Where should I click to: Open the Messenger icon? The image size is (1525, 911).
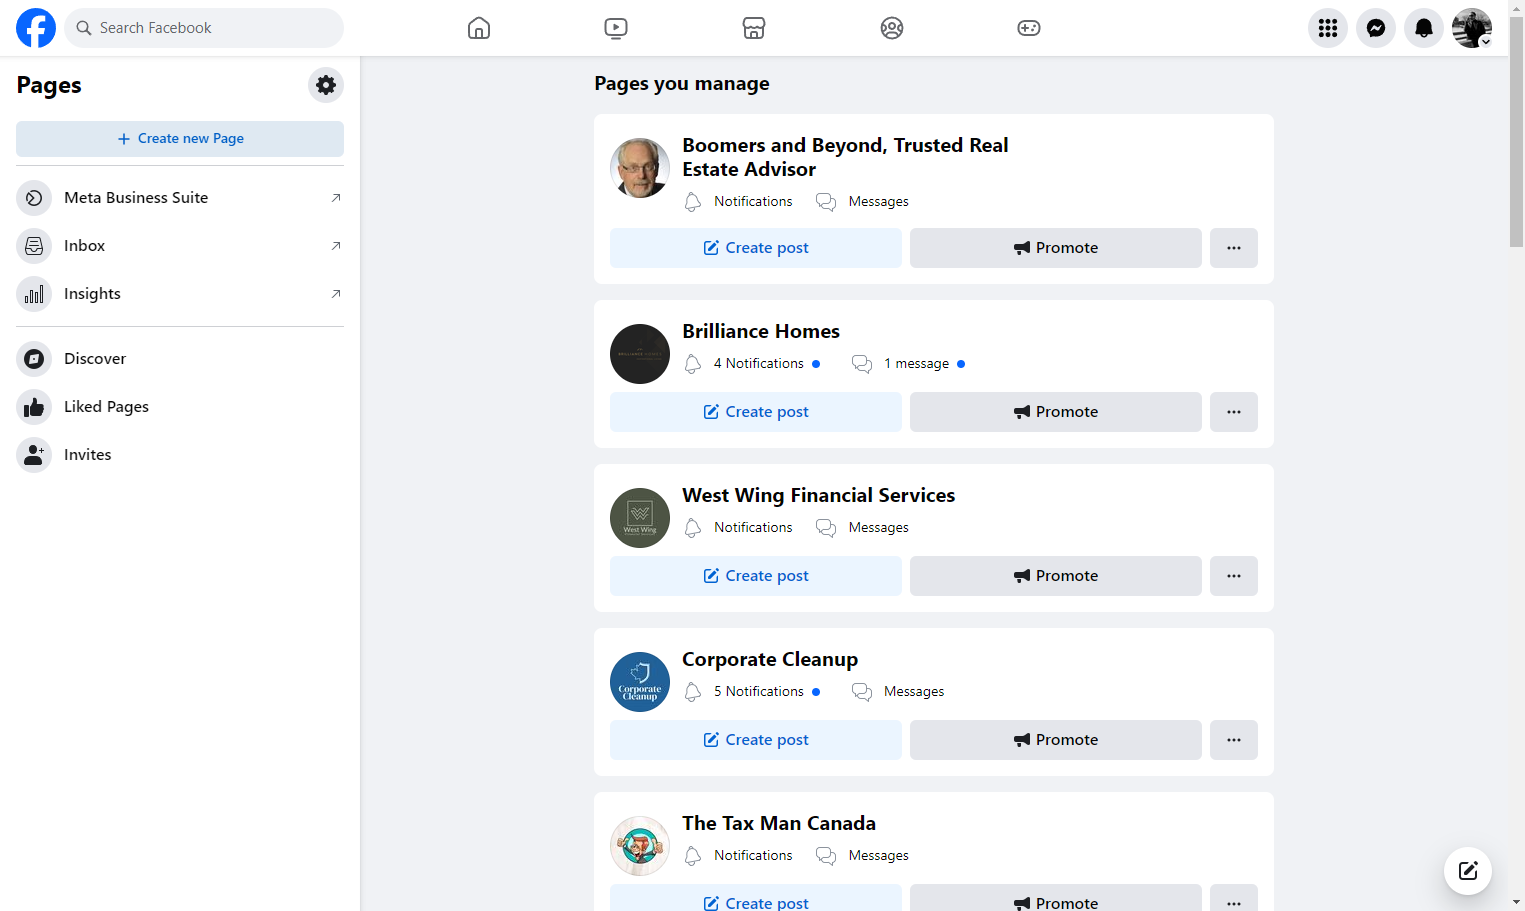[x=1376, y=28]
